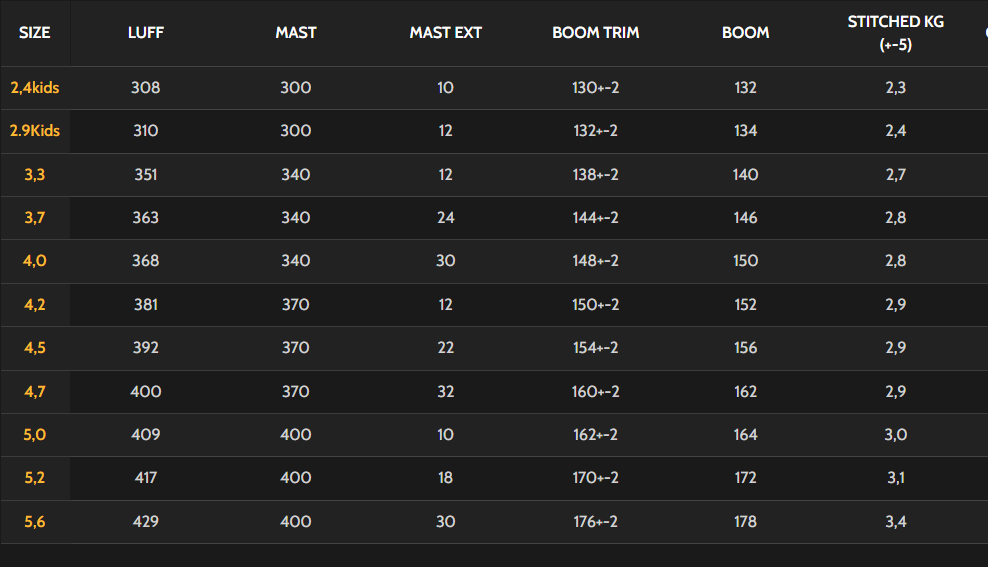Screen dimensions: 988x567
Task: Select size 4,0 in the first column
Action: [x=35, y=261]
